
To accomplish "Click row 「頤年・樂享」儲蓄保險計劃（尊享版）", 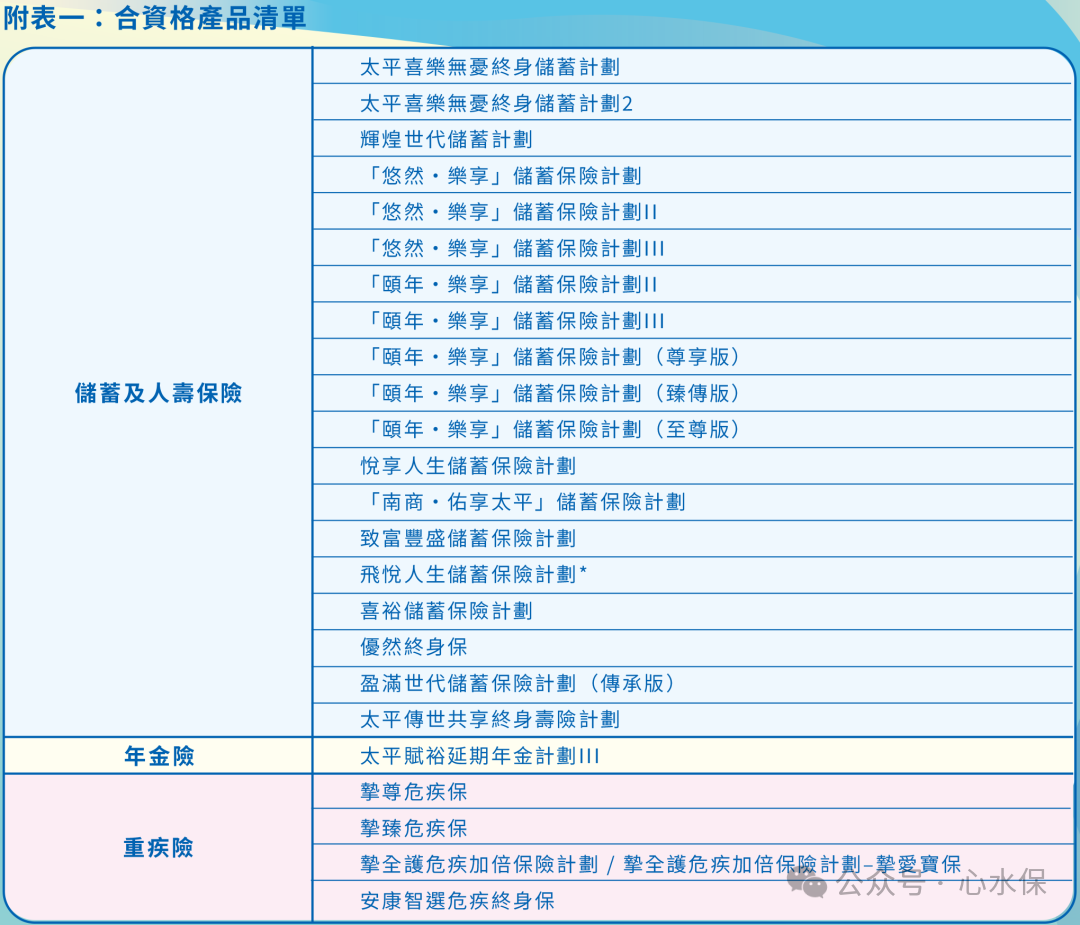I will coord(693,357).
